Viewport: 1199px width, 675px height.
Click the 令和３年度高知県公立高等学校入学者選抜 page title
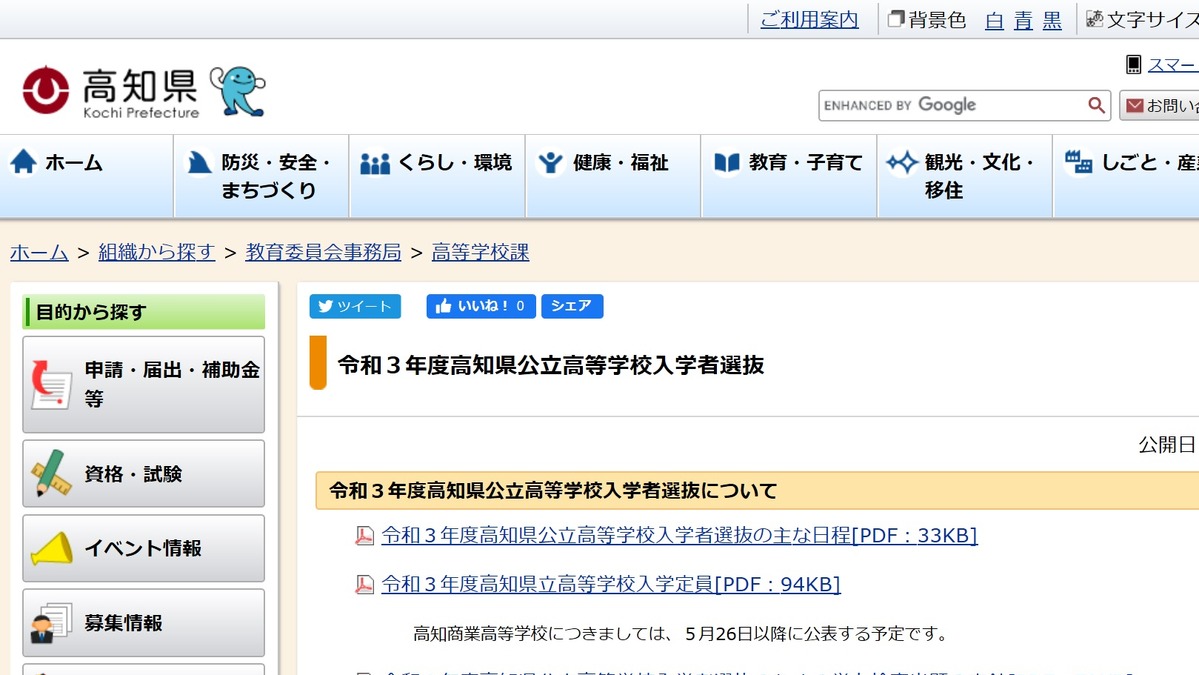pos(551,365)
